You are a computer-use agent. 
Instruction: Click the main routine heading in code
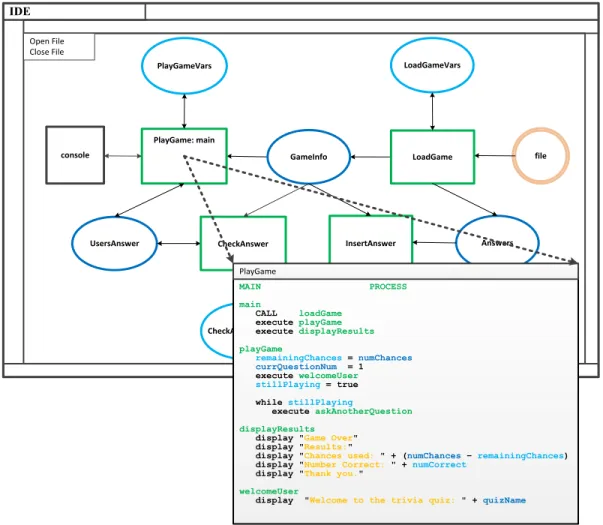[x=250, y=304]
